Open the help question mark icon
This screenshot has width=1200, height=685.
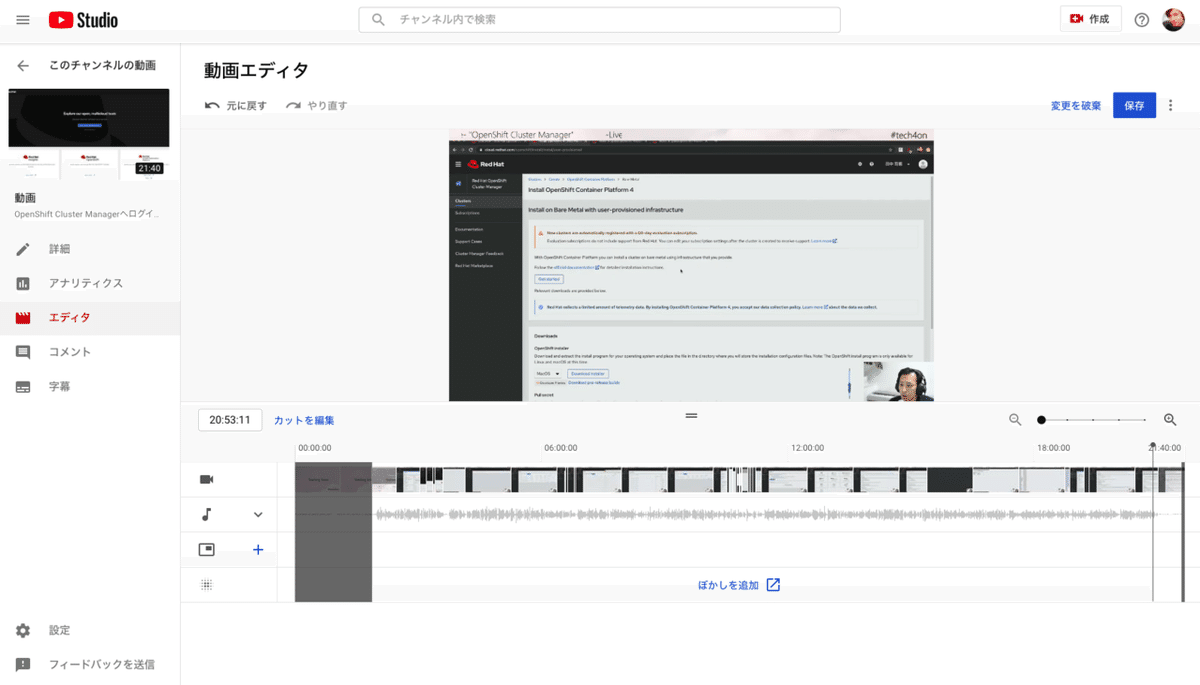pyautogui.click(x=1142, y=20)
